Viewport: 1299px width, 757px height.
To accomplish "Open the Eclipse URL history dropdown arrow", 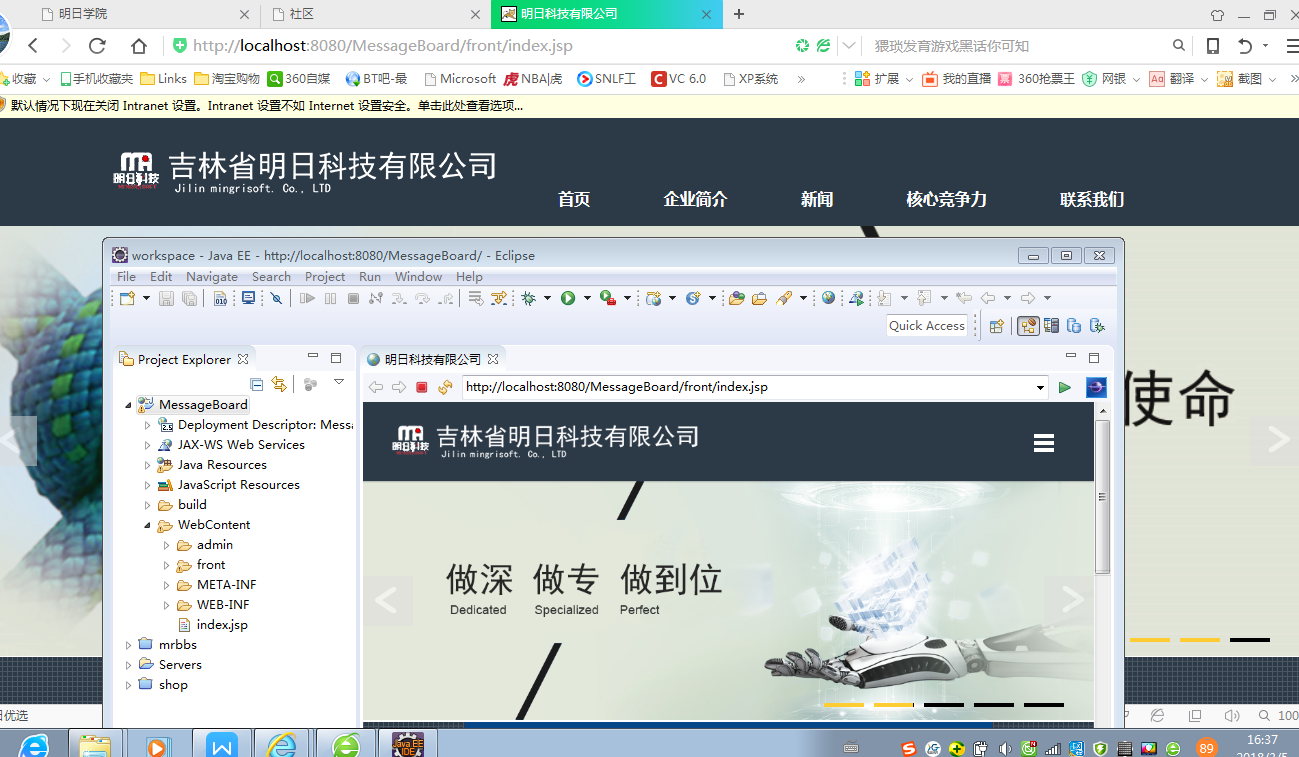I will [1040, 388].
